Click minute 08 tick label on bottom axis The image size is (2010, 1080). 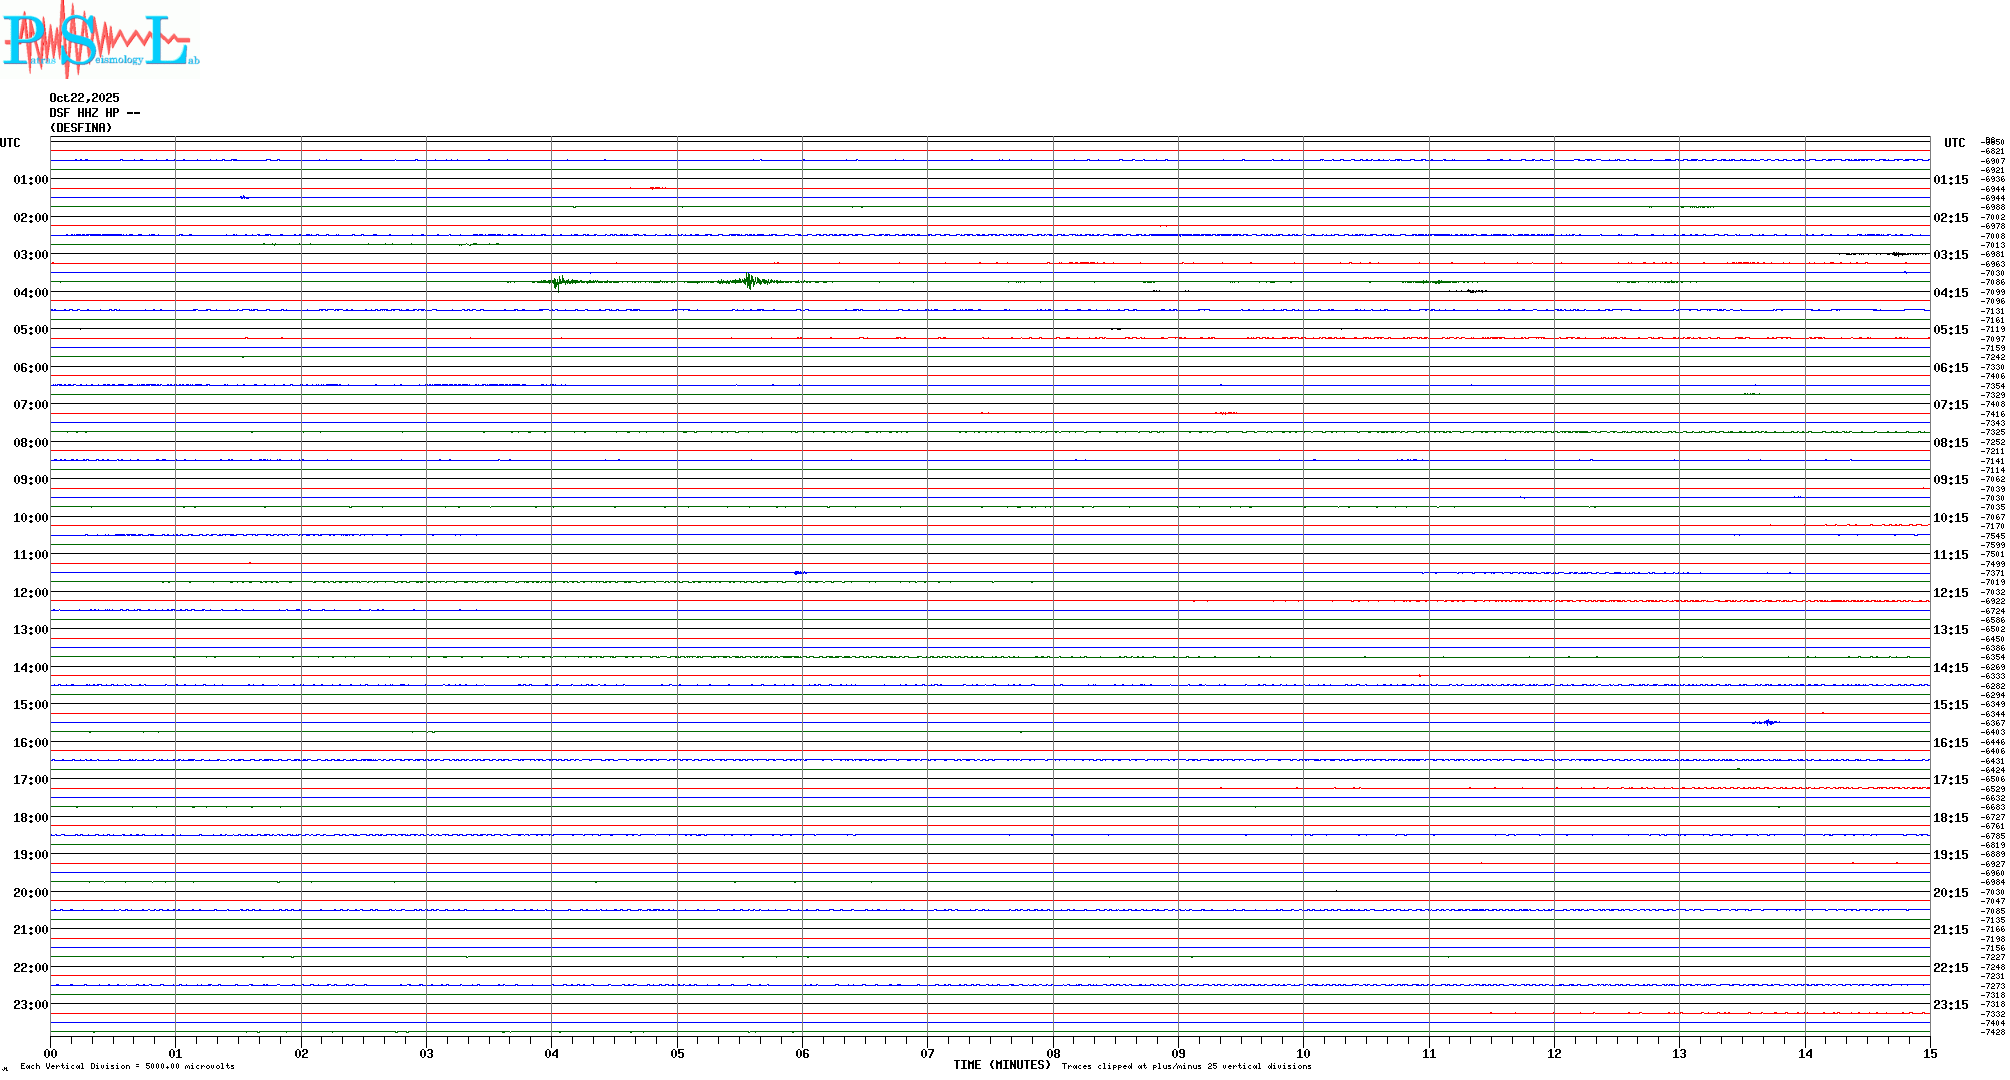(x=1053, y=1053)
